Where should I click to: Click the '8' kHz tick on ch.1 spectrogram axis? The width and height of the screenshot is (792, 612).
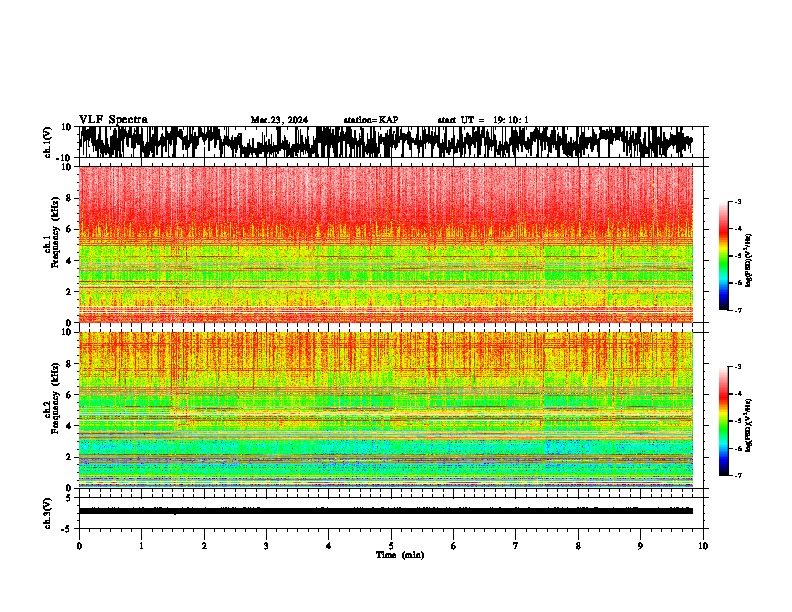70,198
